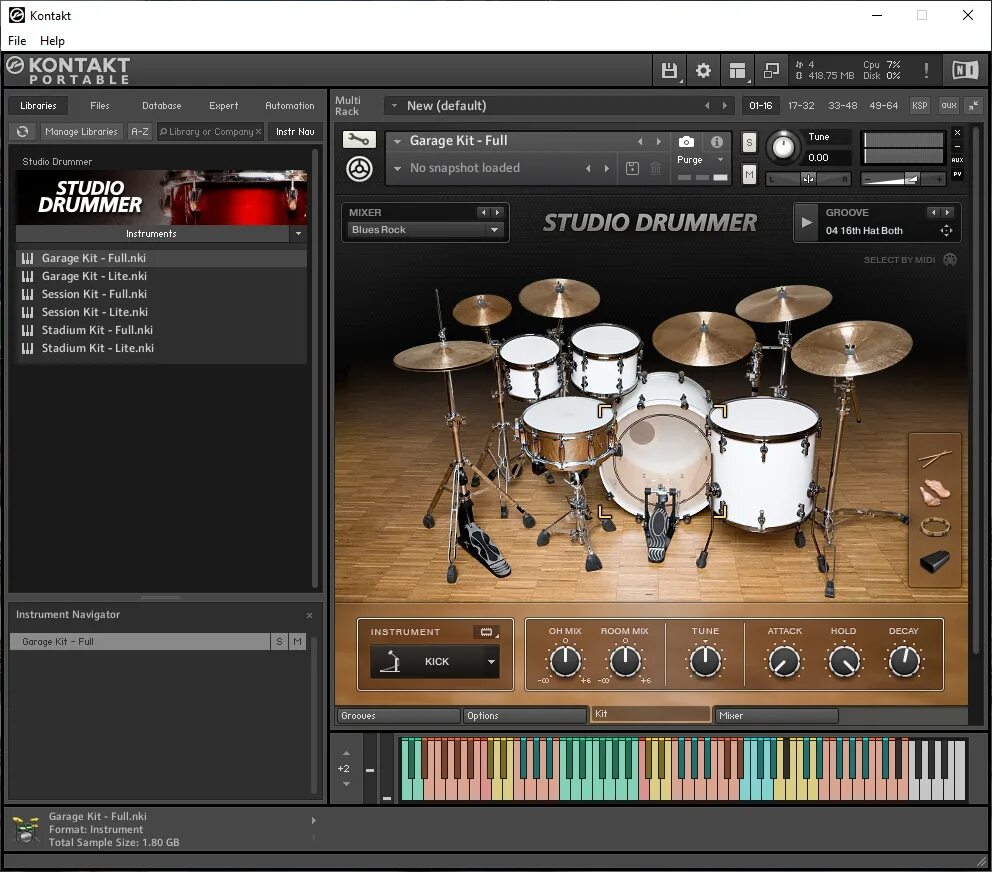Click the DECAY knob
This screenshot has width=992, height=872.
pos(904,661)
